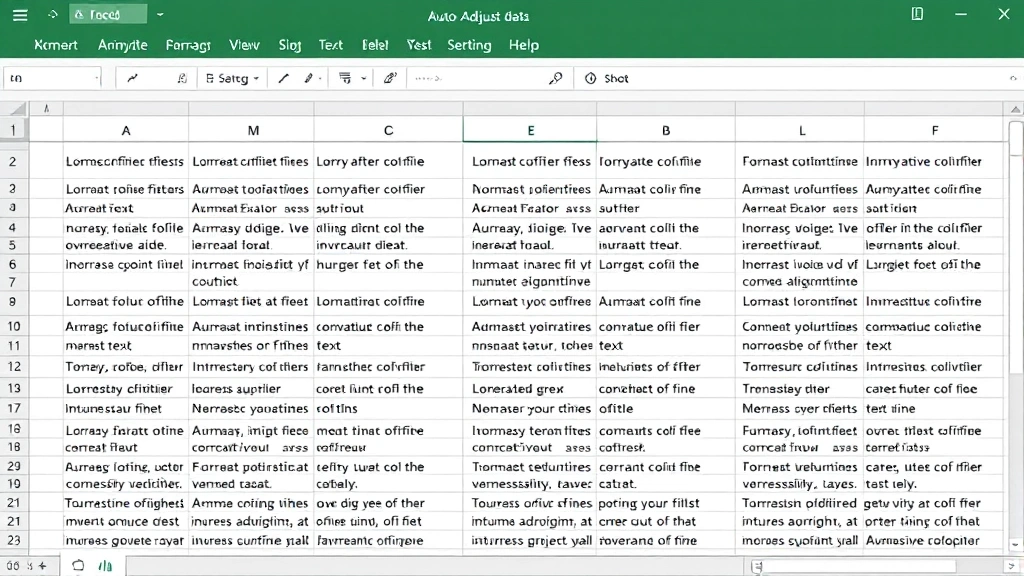
Task: Select the function insert icon on the toolbar
Action: (x=182, y=77)
